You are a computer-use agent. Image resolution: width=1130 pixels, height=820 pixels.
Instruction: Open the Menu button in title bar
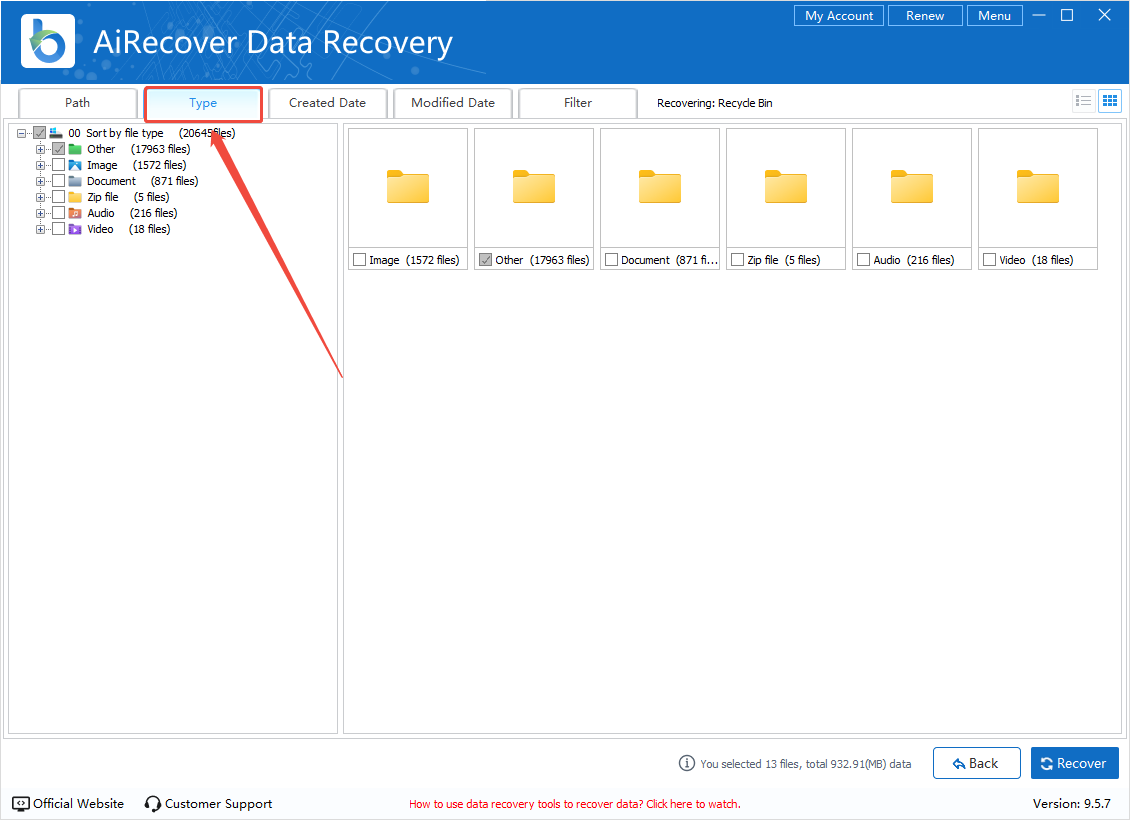pyautogui.click(x=994, y=16)
